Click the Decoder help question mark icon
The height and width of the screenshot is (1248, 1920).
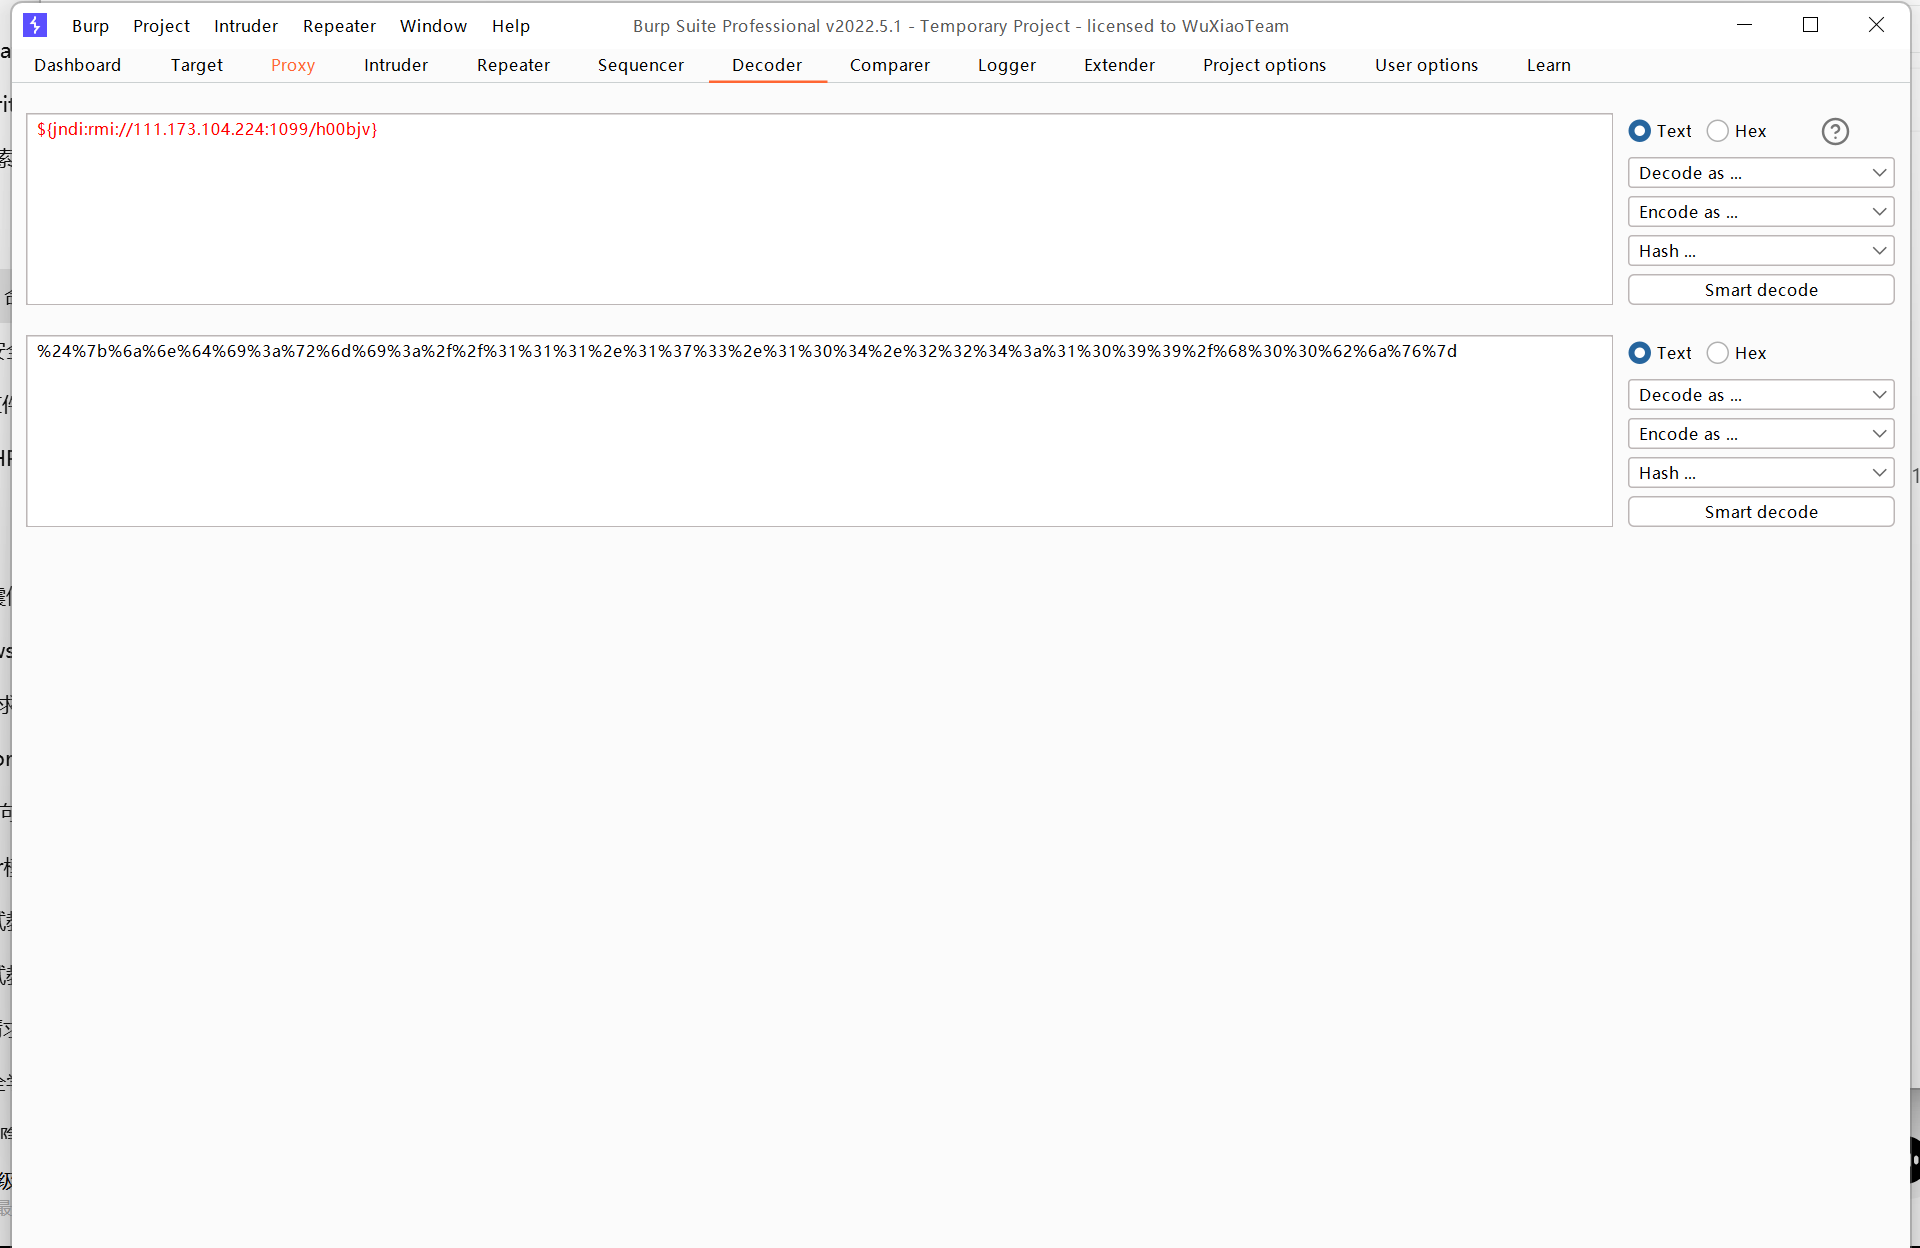pyautogui.click(x=1835, y=131)
